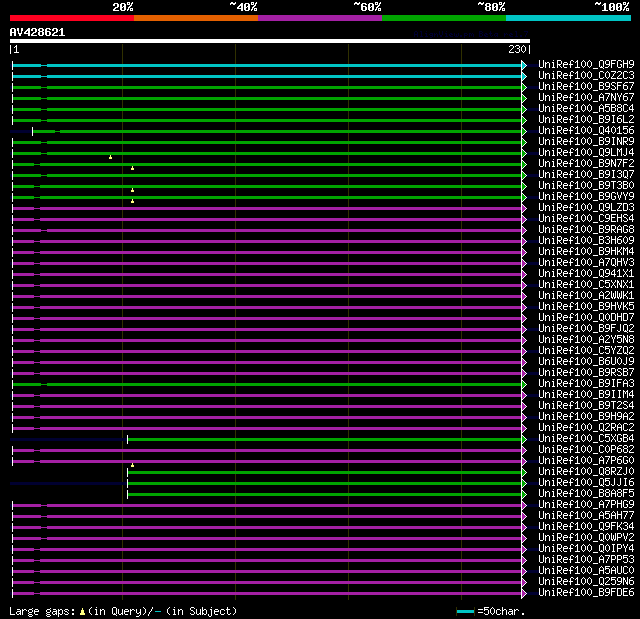640x619 pixels.
Task: Click the UniRef100_B9INR9 text
Action: point(586,142)
